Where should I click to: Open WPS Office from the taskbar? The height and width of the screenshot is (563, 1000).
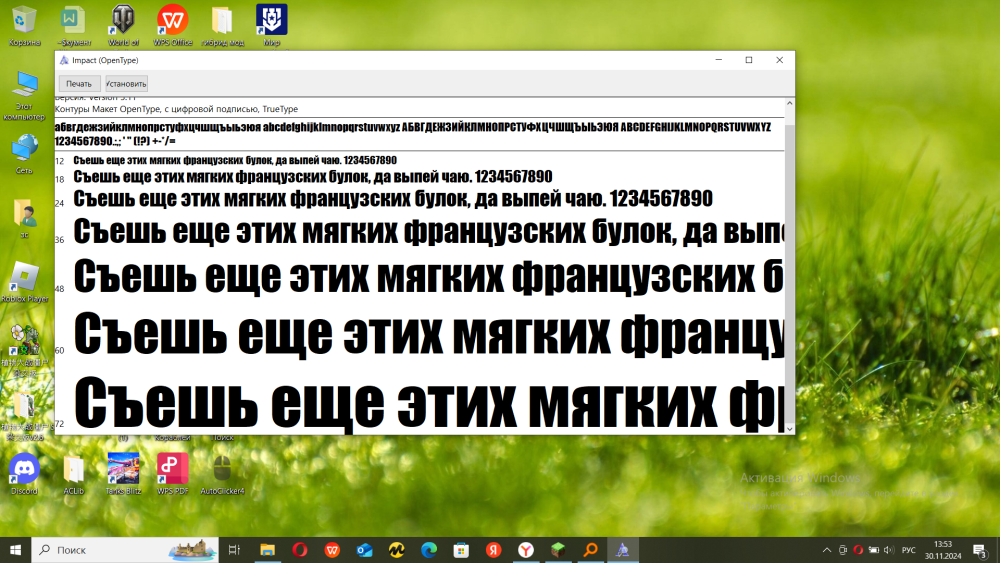(x=332, y=550)
